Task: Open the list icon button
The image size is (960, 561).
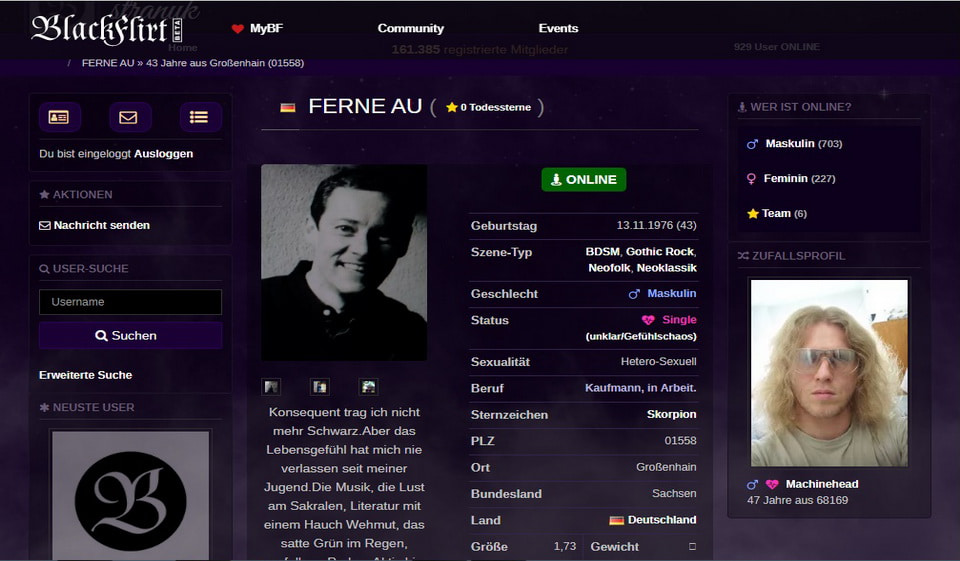Action: pyautogui.click(x=199, y=117)
